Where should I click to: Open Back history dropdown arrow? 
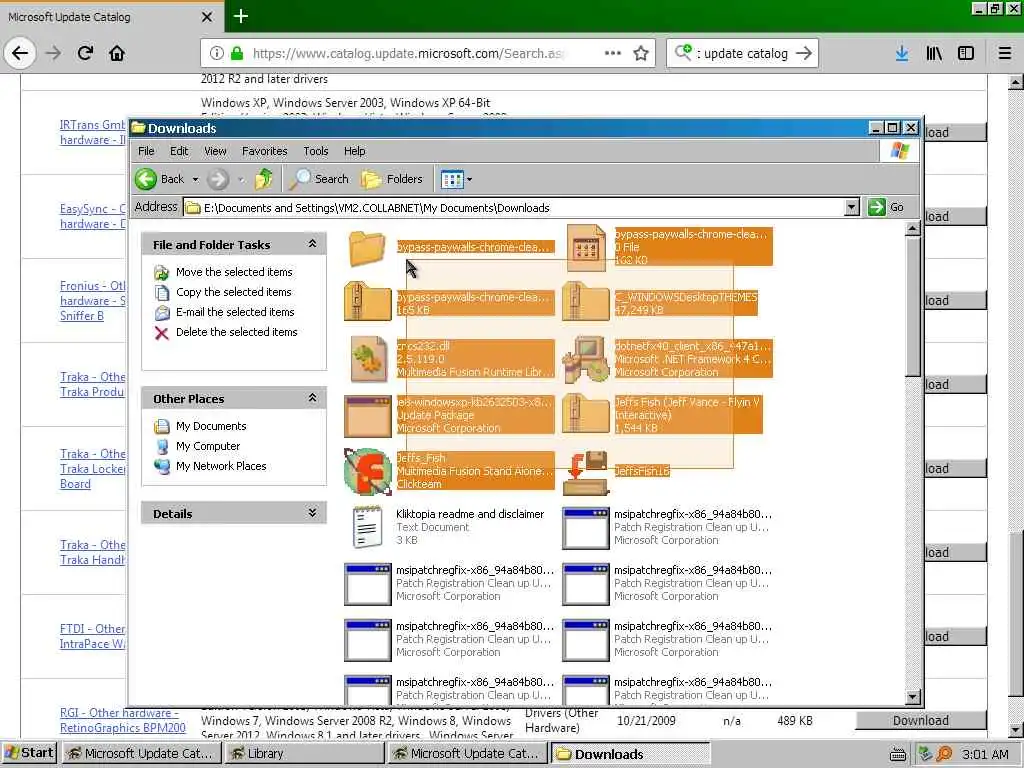pyautogui.click(x=195, y=179)
